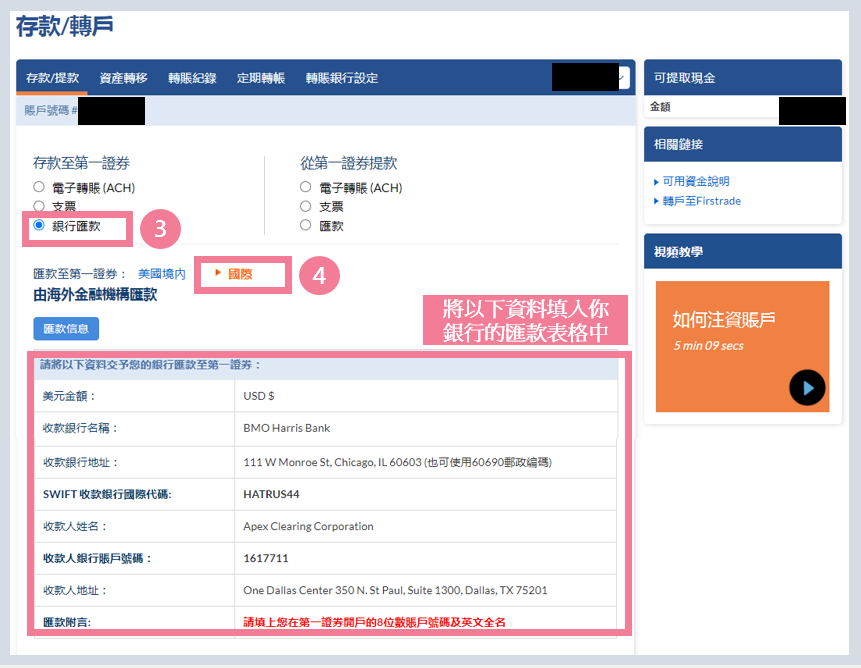The image size is (861, 668).
Task: Click the 收款人銀行賬戶號碼 label
Action: (97, 558)
